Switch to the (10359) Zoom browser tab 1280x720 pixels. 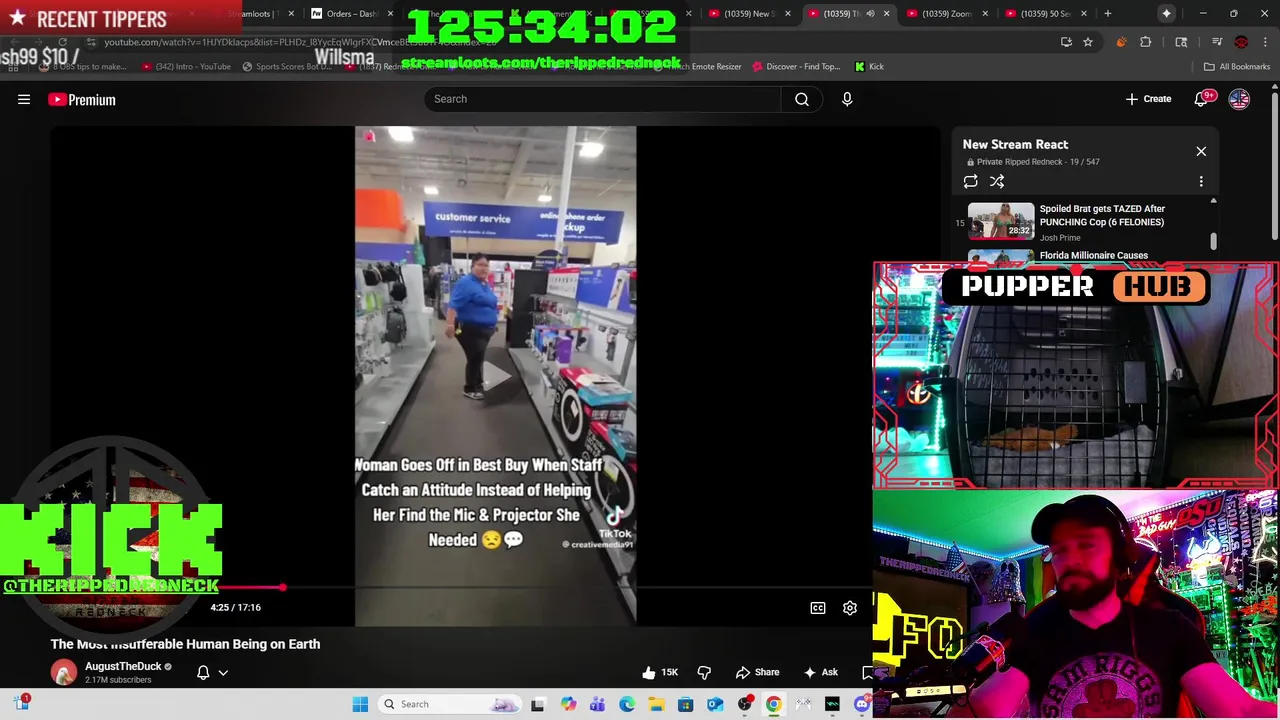pyautogui.click(x=948, y=14)
